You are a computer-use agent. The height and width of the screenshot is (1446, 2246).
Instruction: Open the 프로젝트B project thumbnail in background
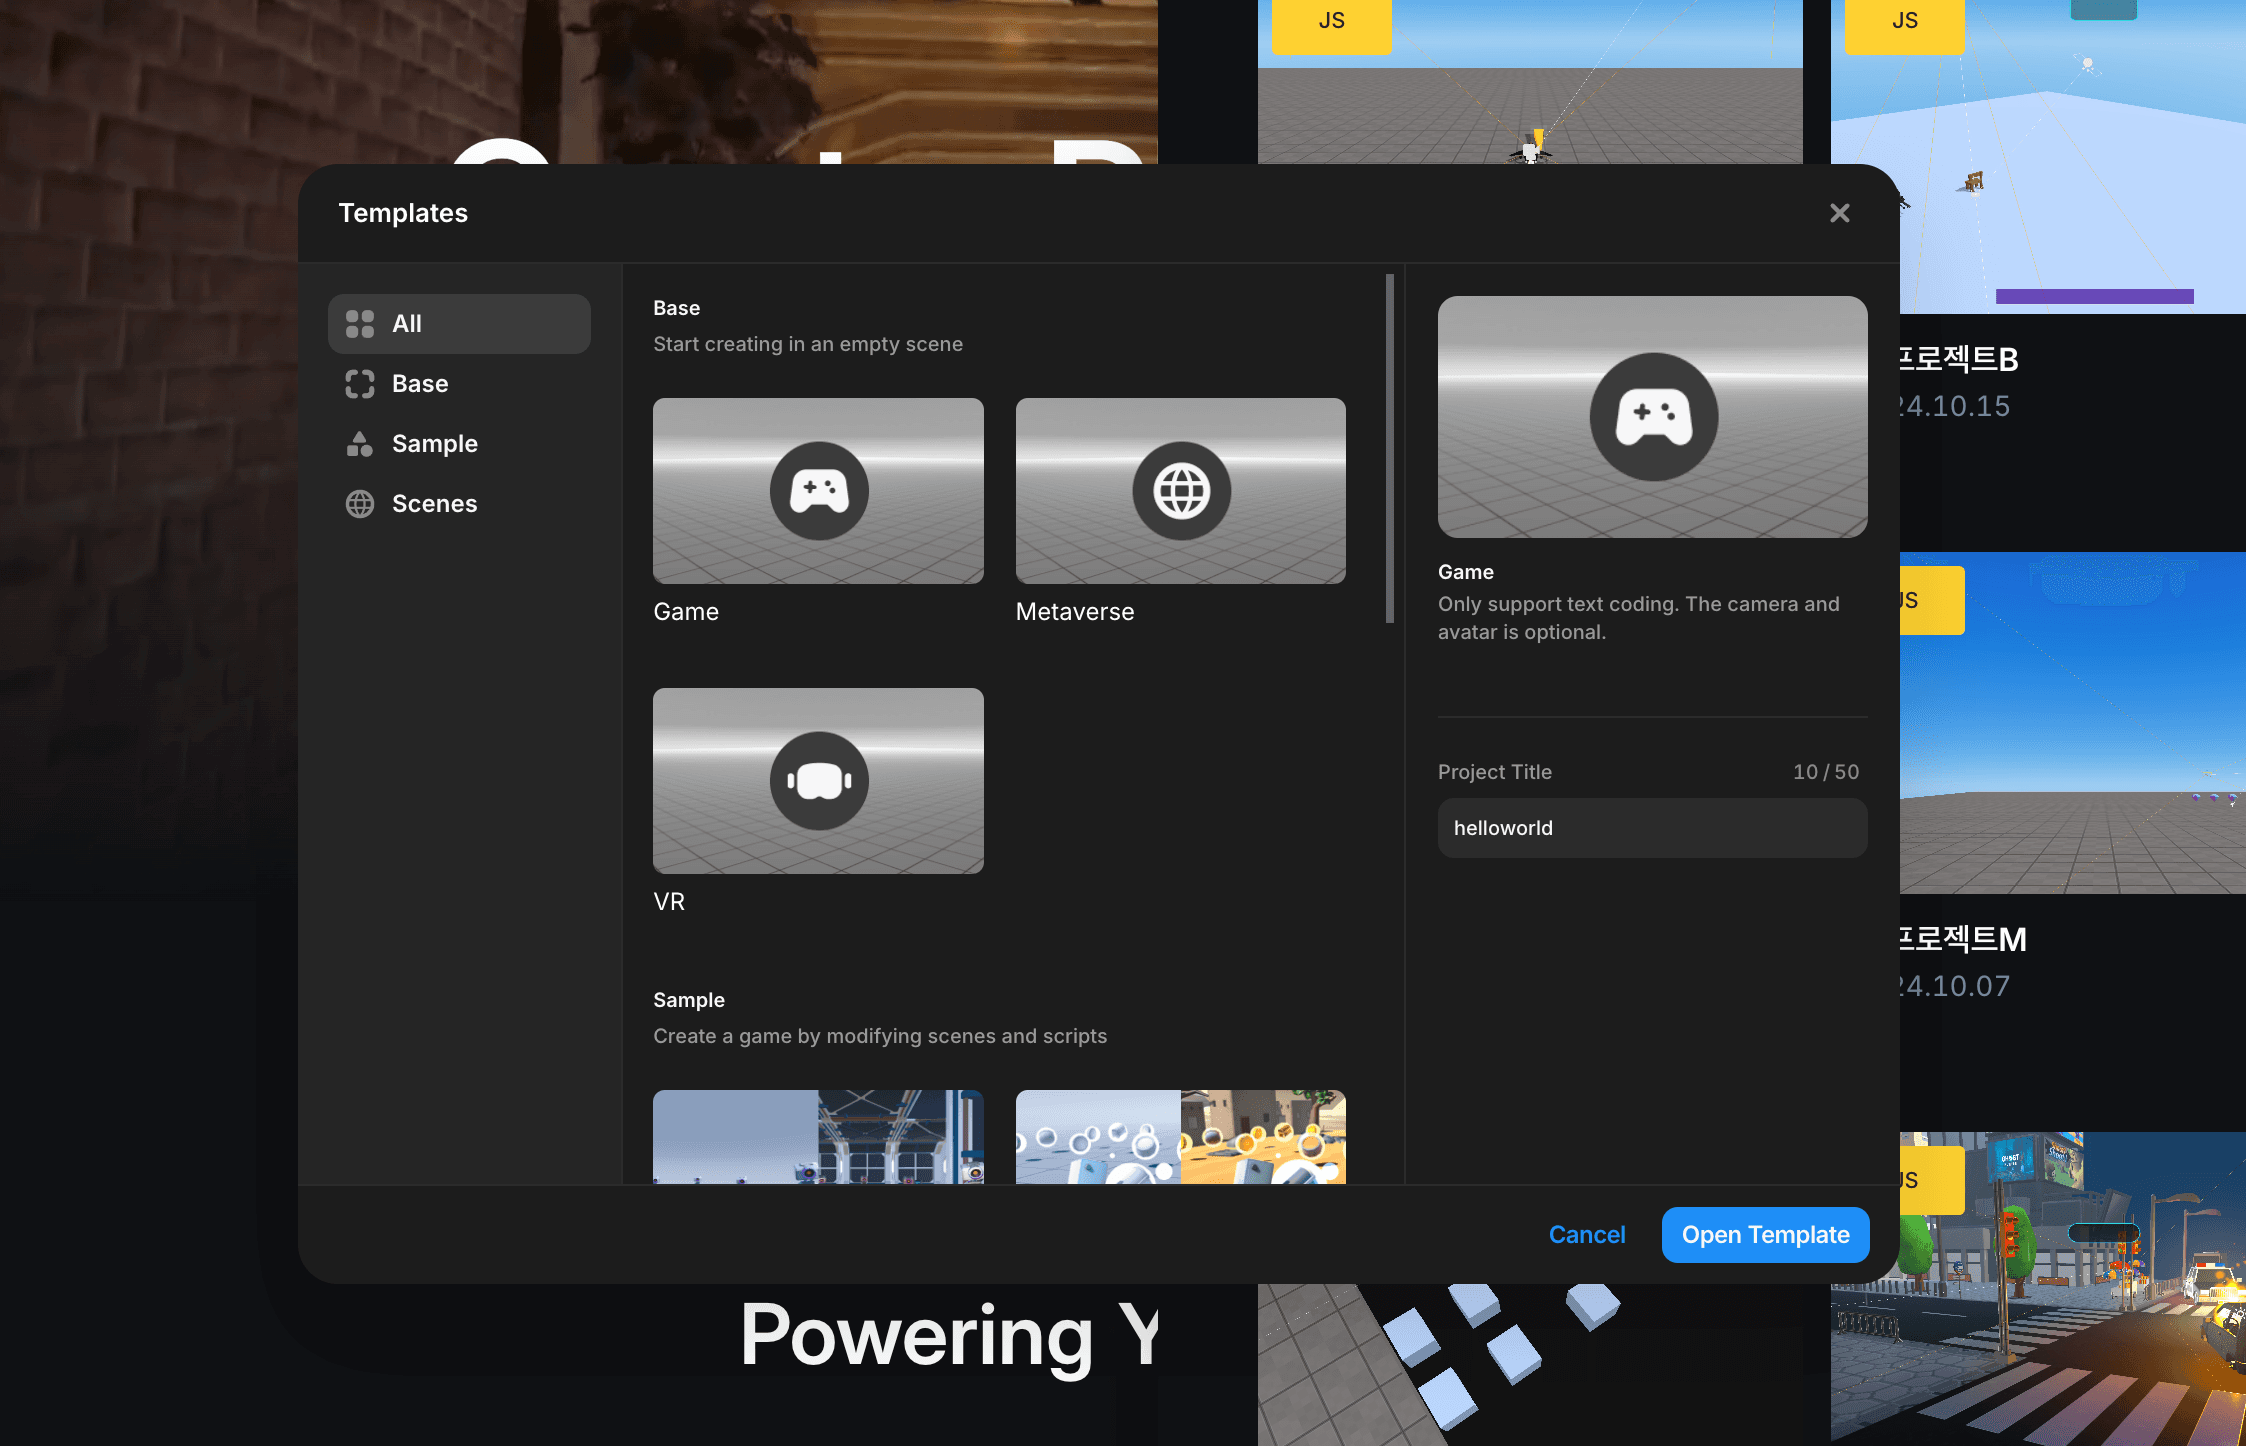[2072, 157]
